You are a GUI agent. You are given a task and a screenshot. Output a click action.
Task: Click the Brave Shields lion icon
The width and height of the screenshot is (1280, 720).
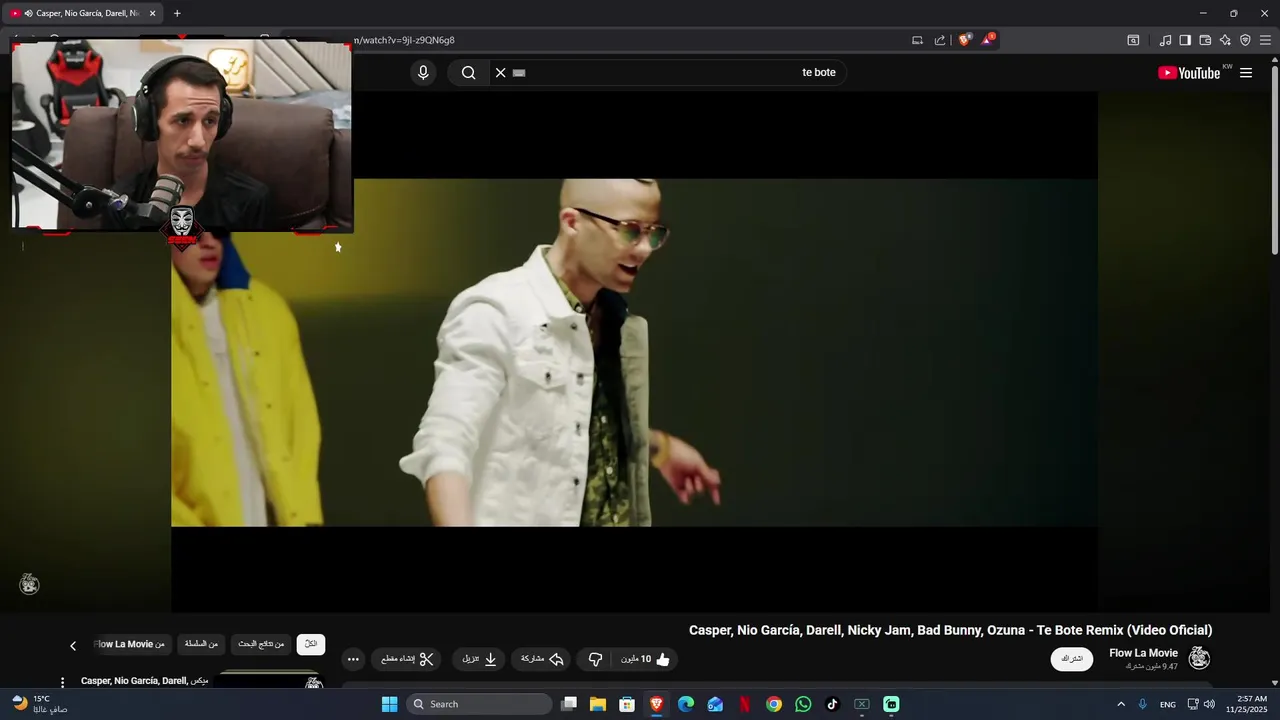pyautogui.click(x=964, y=40)
